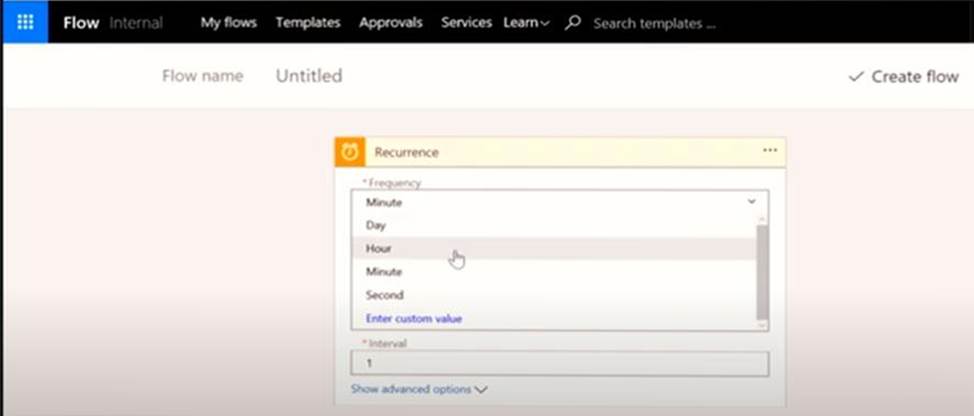The width and height of the screenshot is (974, 416).
Task: Expand Show advanced options
Action: [x=419, y=389]
